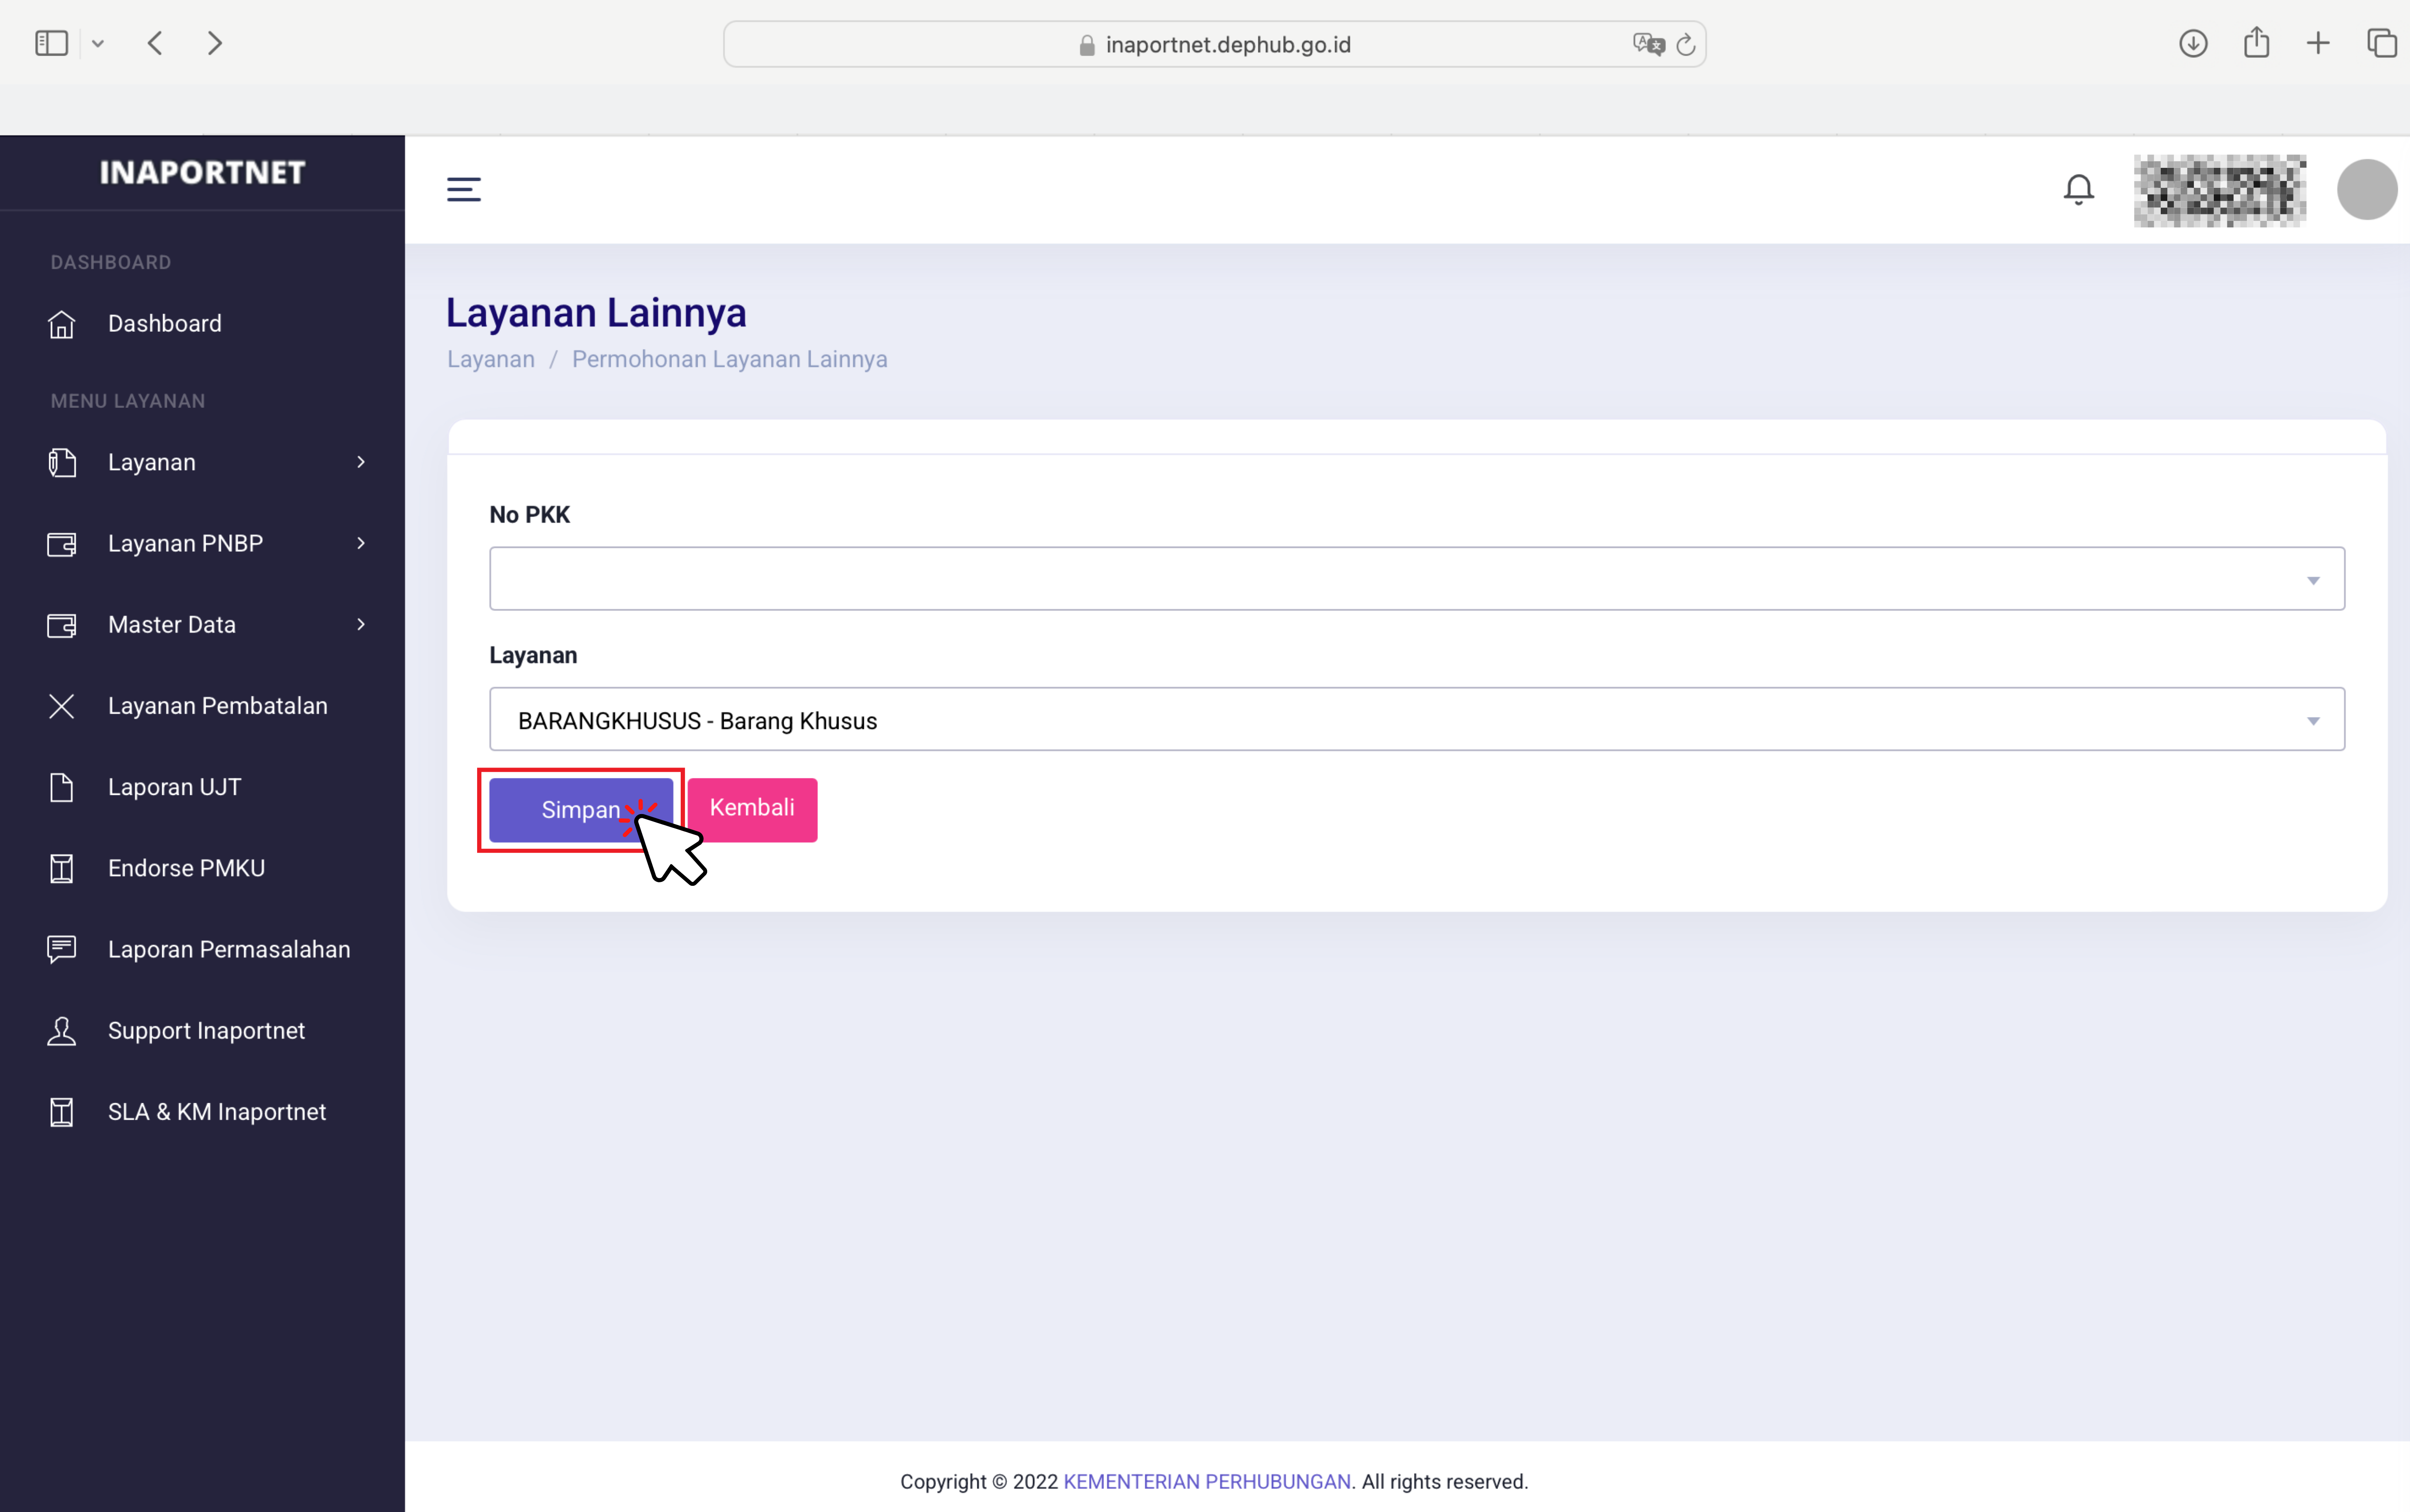Open Safari tab overview icon

pos(2381,43)
